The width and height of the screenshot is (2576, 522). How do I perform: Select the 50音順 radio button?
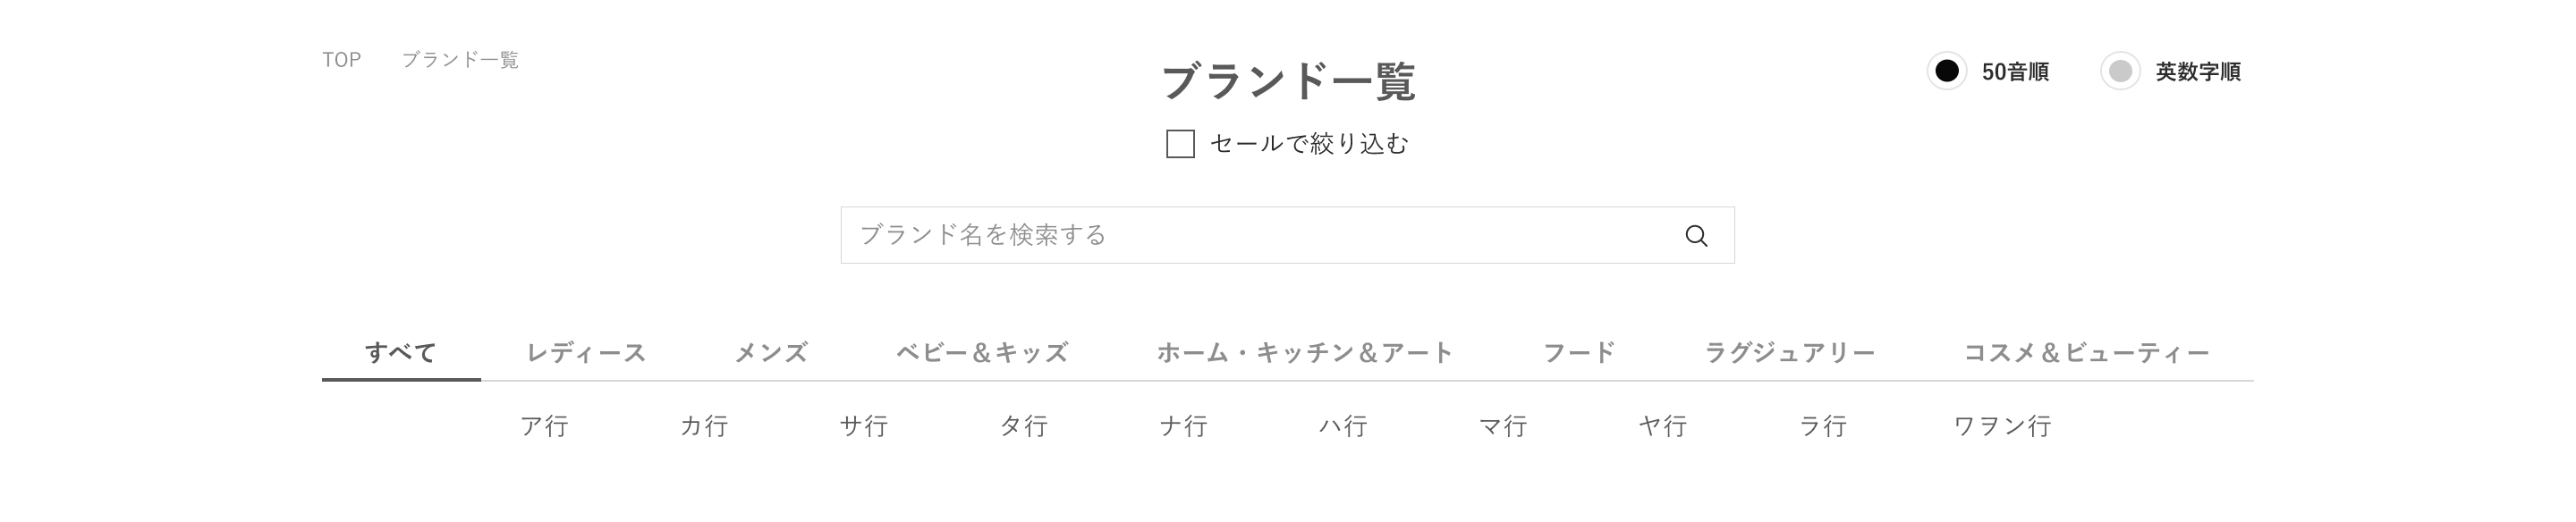coord(1946,71)
